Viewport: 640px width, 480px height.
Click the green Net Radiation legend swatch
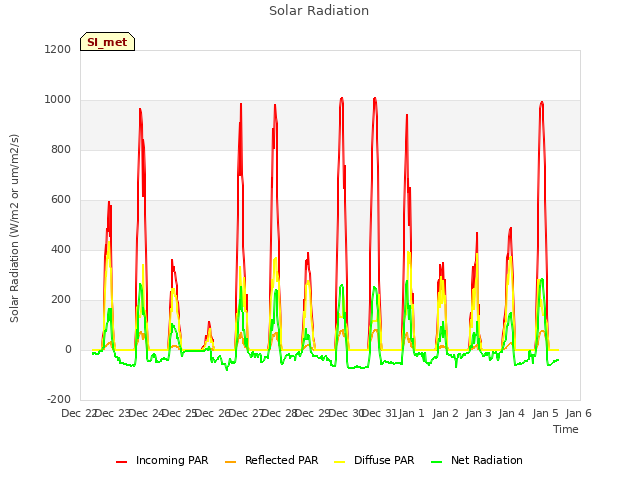point(437,462)
